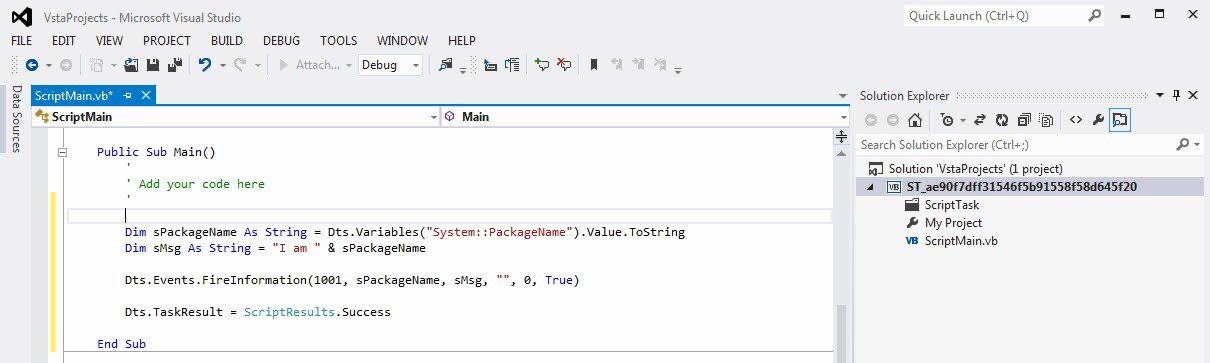
Task: Open the PROJECT menu
Action: [x=167, y=41]
